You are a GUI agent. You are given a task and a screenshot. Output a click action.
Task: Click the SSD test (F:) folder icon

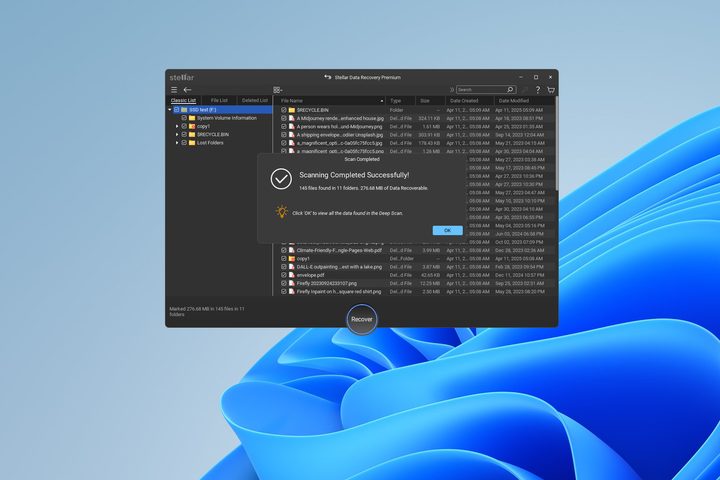[x=184, y=110]
